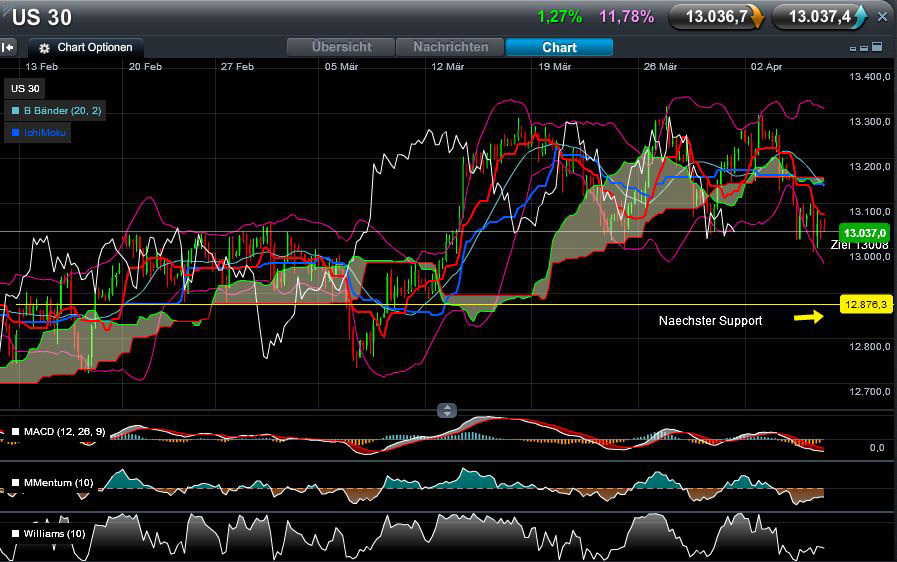Click the sell price button 13.036,7
The image size is (897, 562).
click(716, 17)
